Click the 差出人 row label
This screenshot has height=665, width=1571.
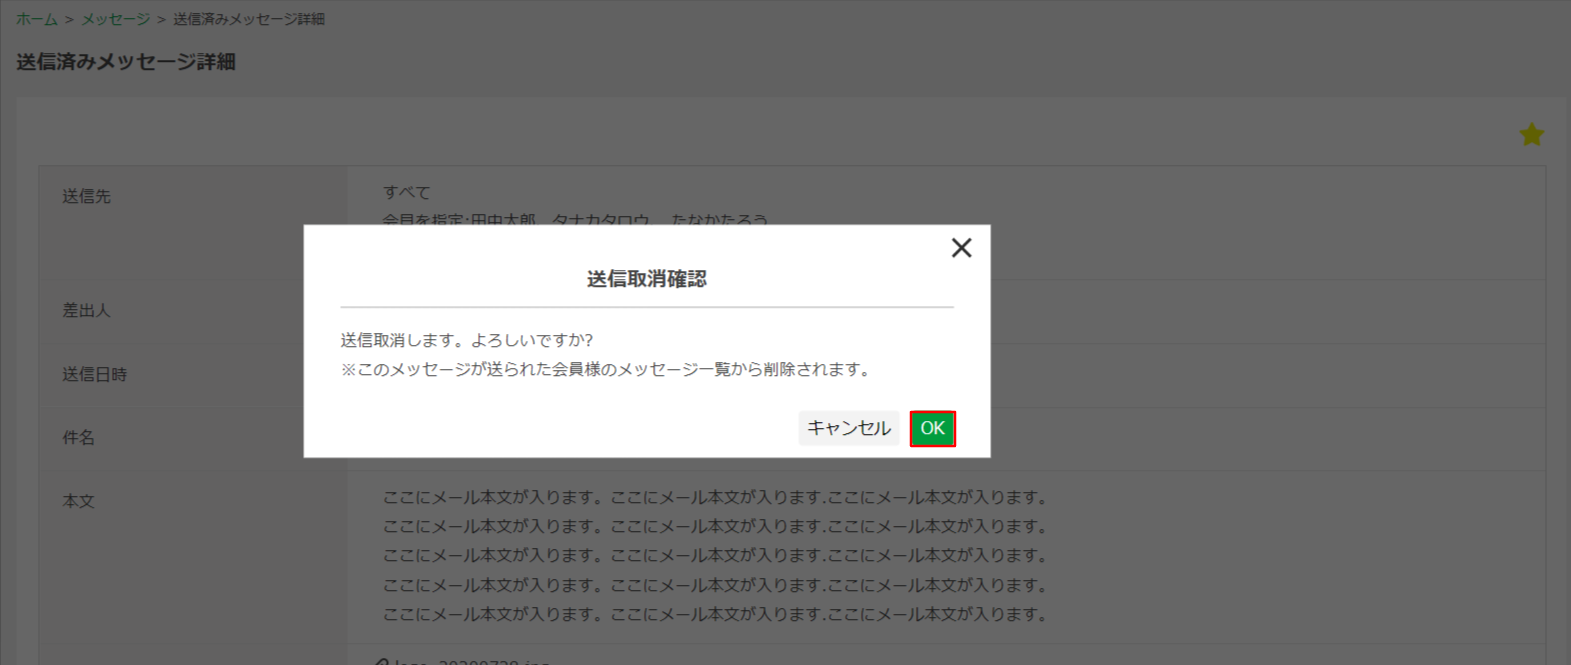87,310
